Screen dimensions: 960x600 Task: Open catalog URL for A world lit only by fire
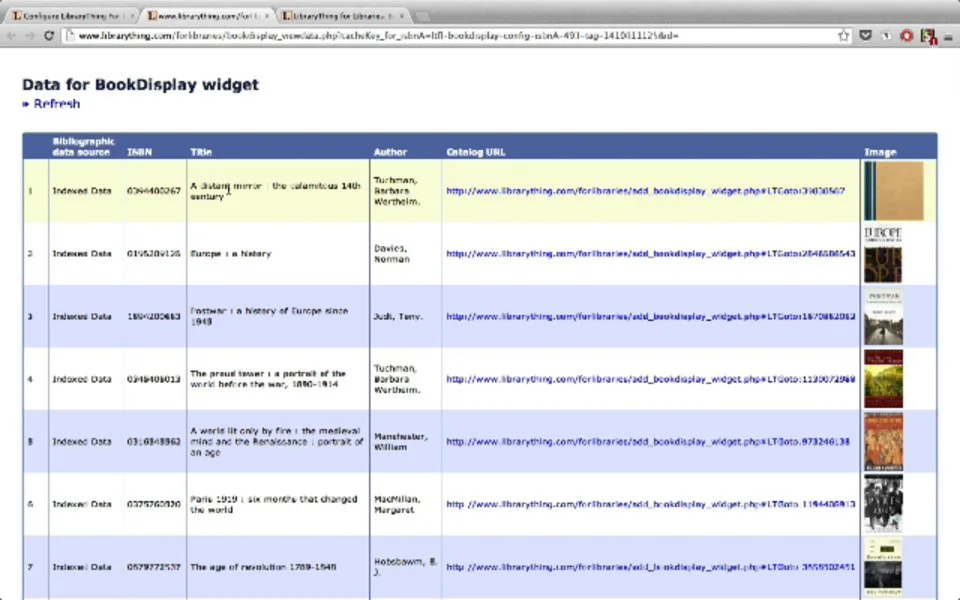pyautogui.click(x=648, y=441)
